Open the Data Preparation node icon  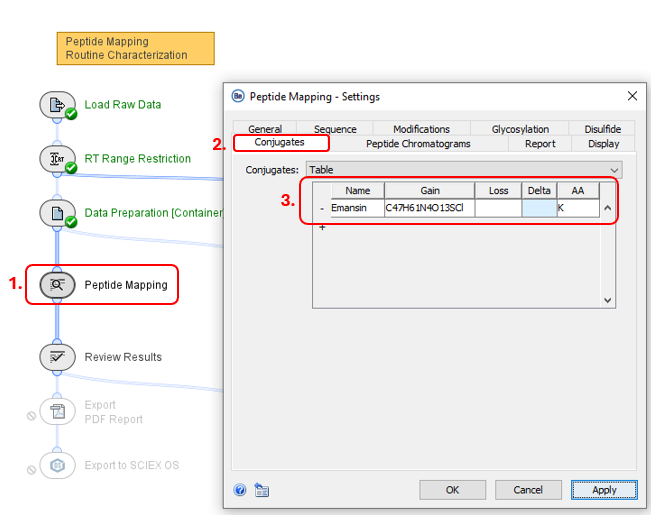click(x=57, y=213)
